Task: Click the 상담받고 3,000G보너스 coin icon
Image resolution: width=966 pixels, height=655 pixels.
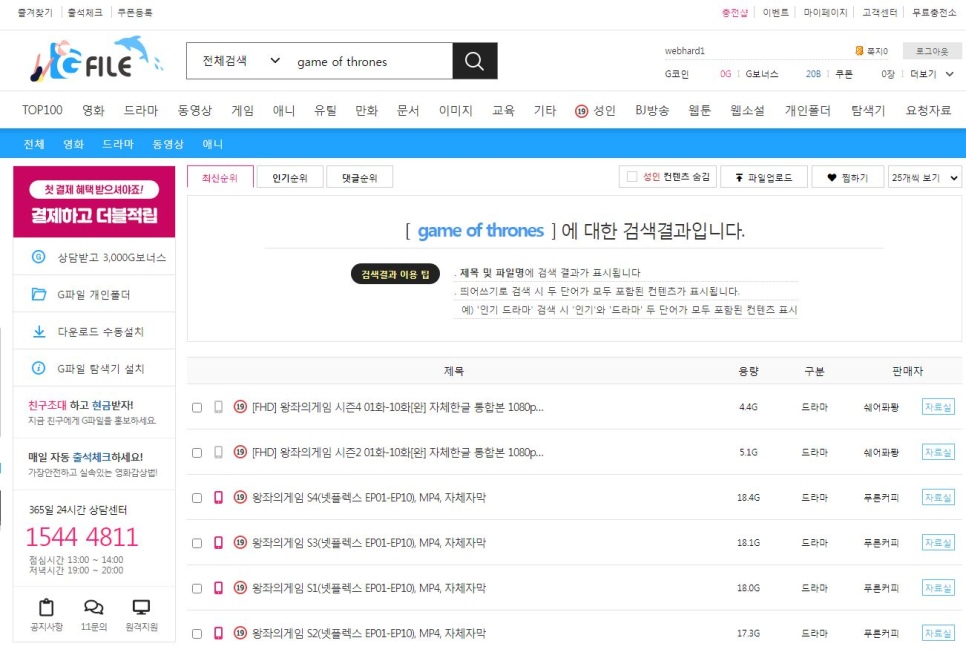Action: (38, 257)
